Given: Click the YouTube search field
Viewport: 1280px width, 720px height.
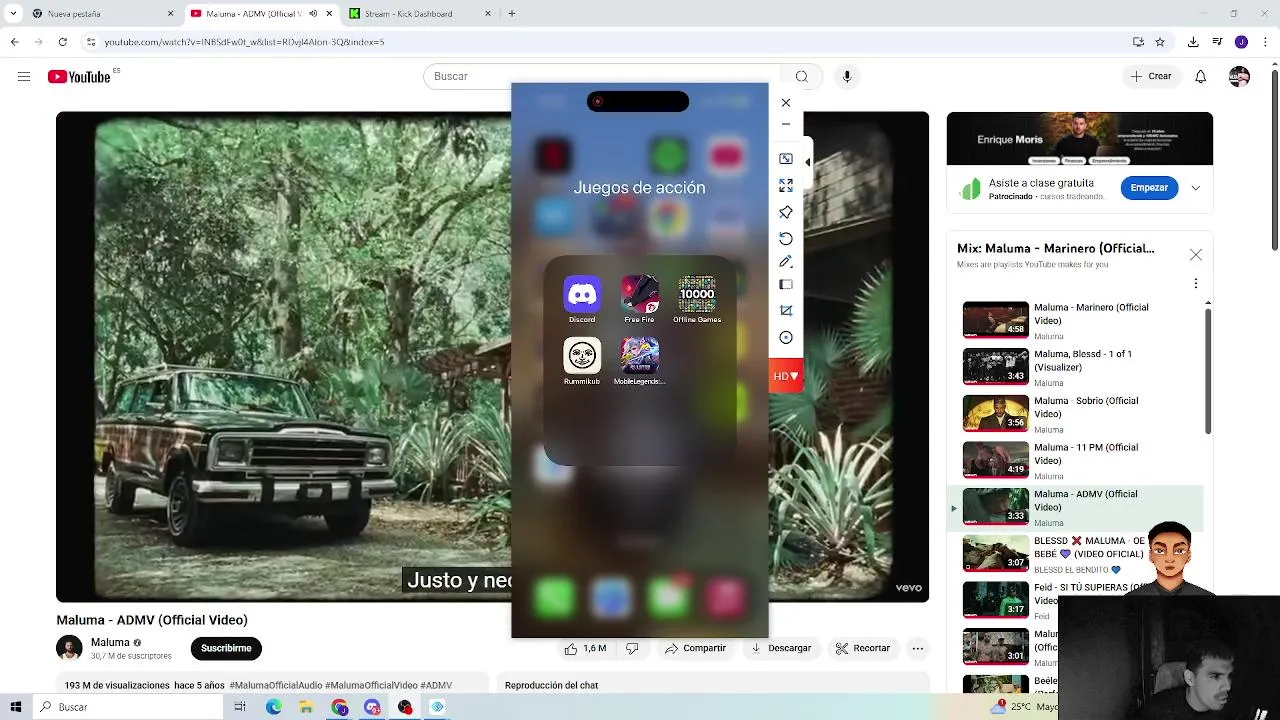Looking at the screenshot, I should click(600, 76).
